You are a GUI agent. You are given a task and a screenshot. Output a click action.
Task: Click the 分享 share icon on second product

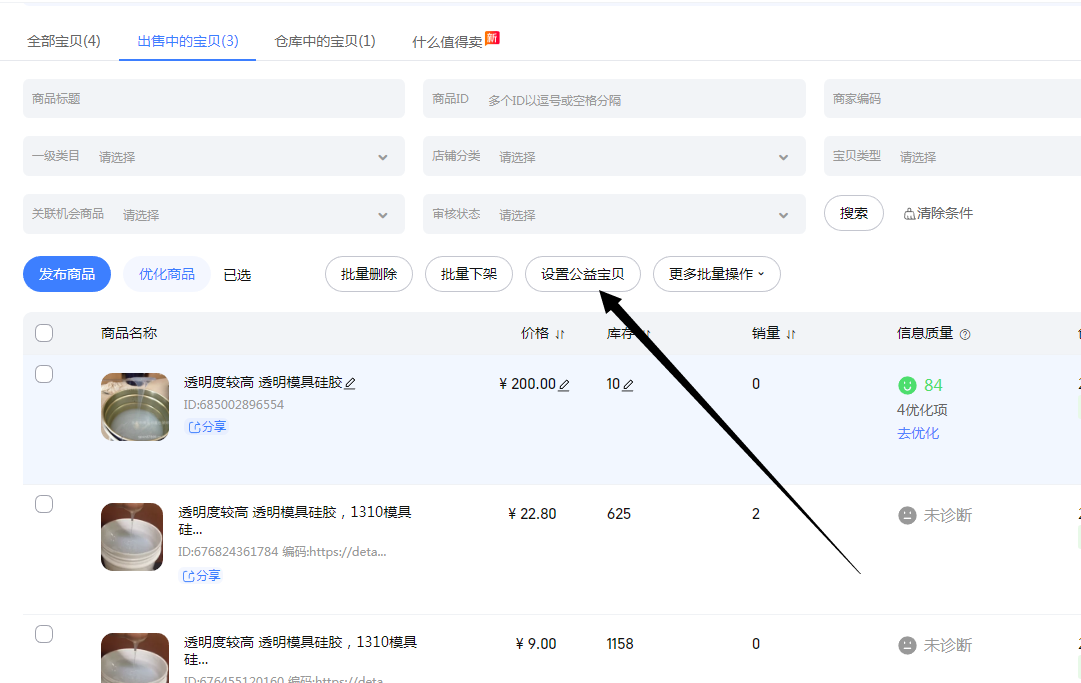click(x=200, y=575)
